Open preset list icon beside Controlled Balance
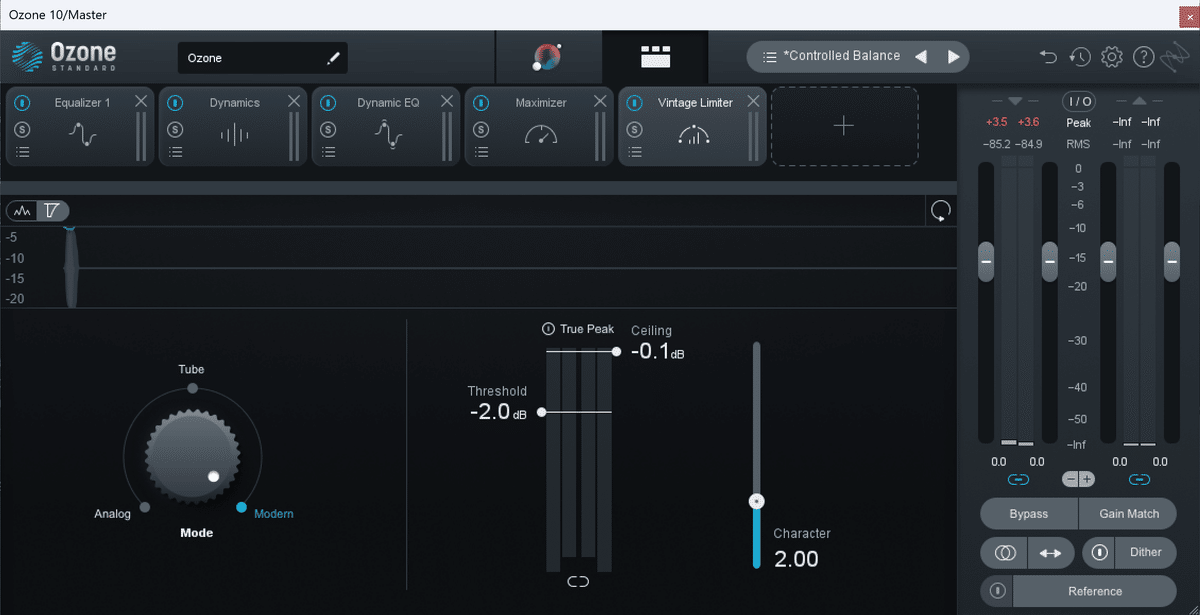 770,57
